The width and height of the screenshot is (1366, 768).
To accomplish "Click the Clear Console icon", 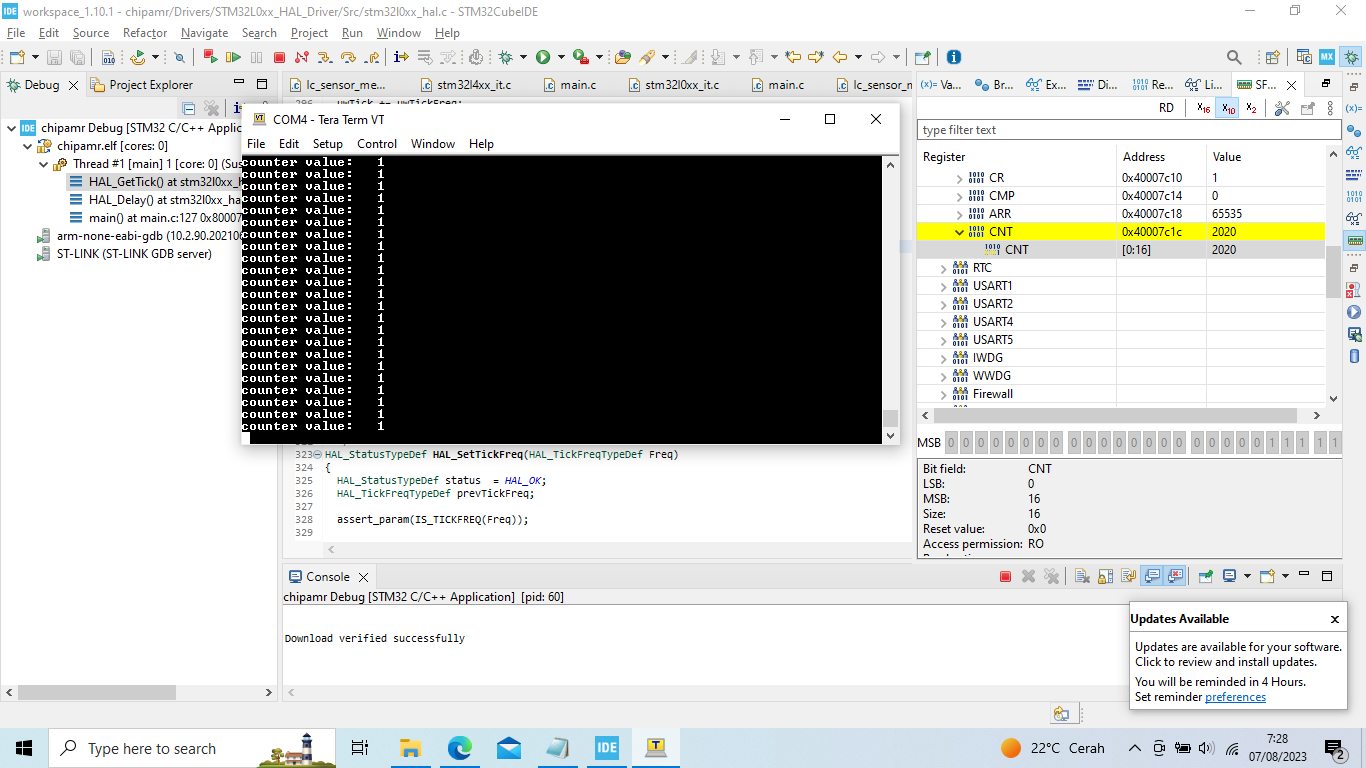I will point(1082,576).
